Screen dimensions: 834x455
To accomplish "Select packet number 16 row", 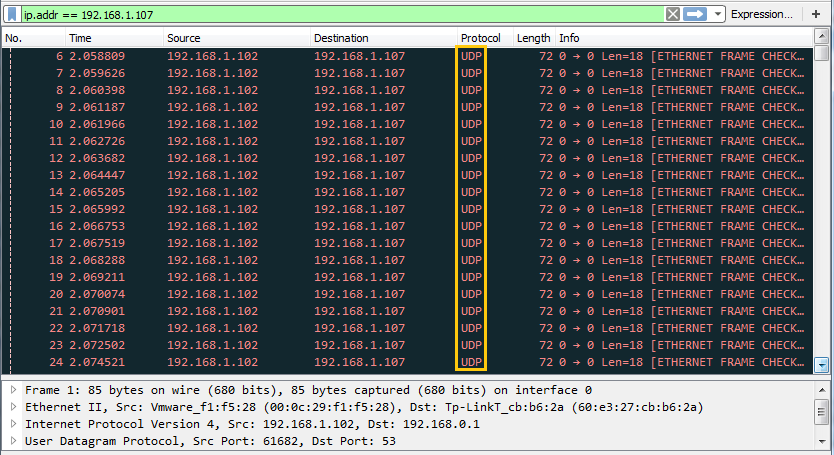I will point(408,227).
